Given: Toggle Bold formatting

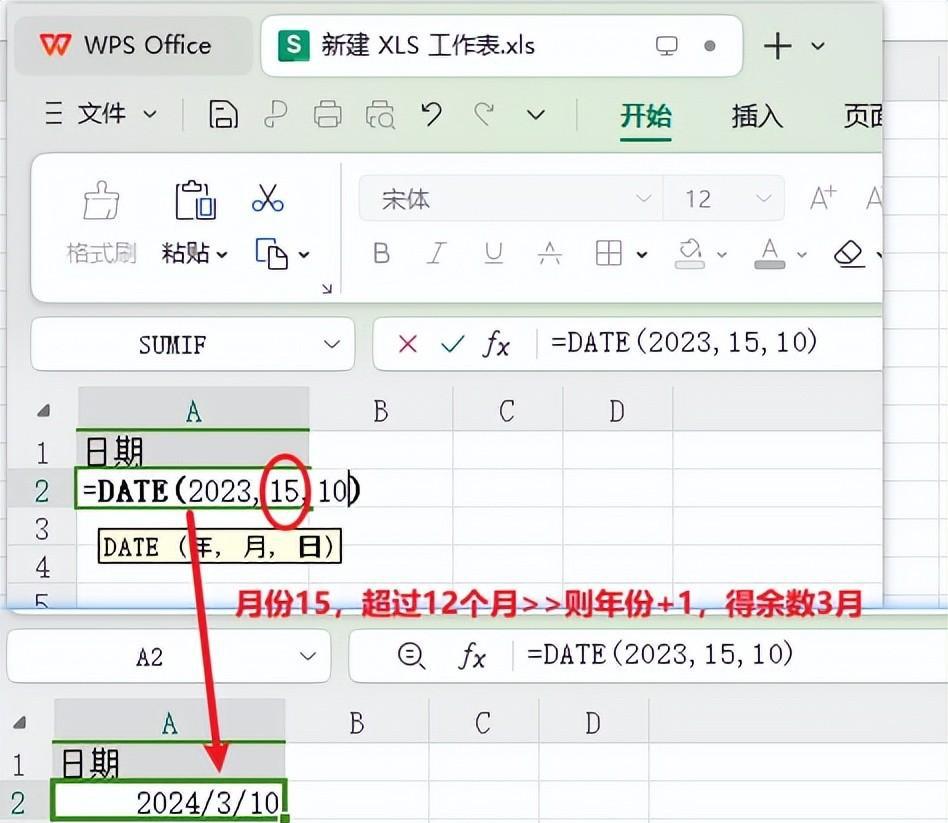Looking at the screenshot, I should coord(381,253).
